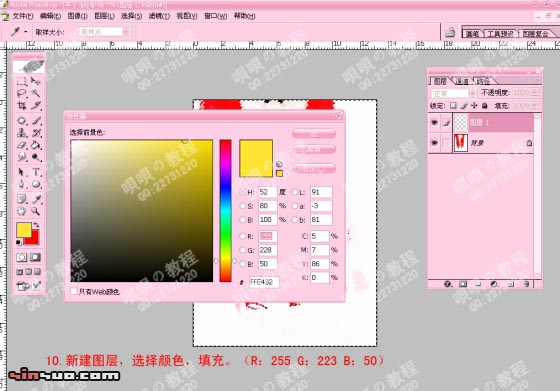Select the Eraser tool
The height and width of the screenshot is (391, 560).
coord(22,145)
